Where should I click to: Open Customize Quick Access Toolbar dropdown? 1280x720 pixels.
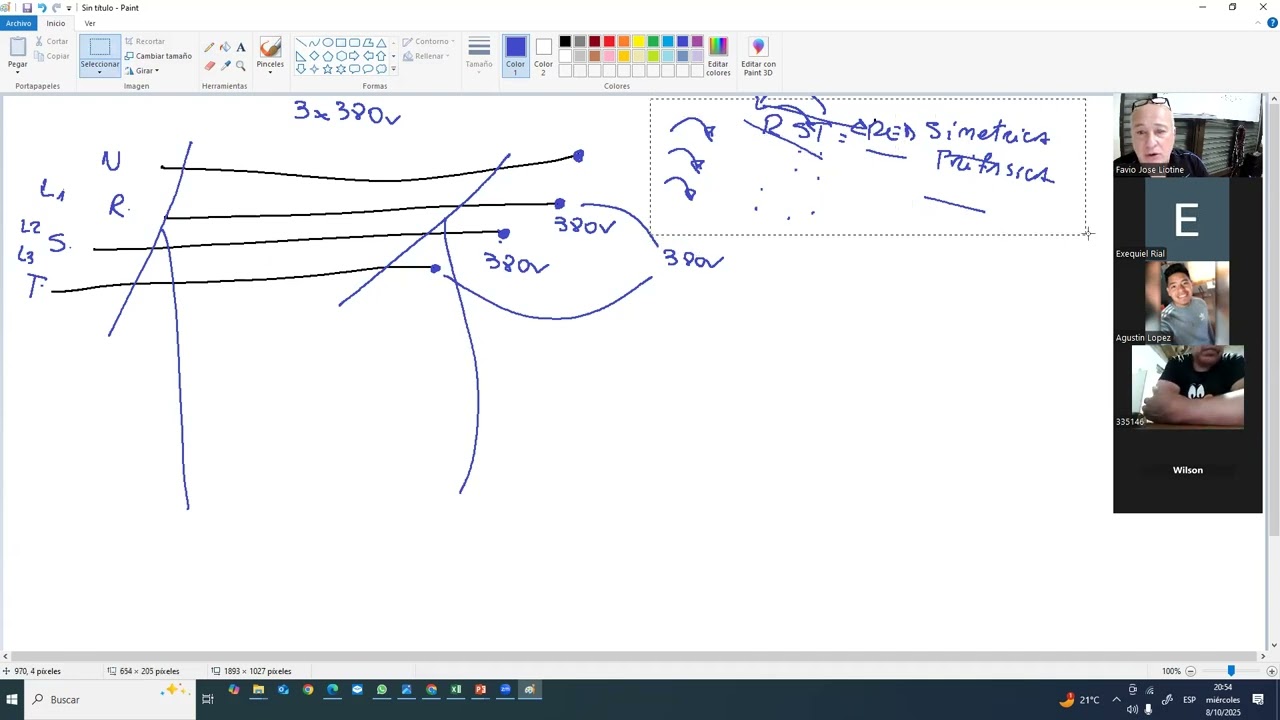coord(69,8)
